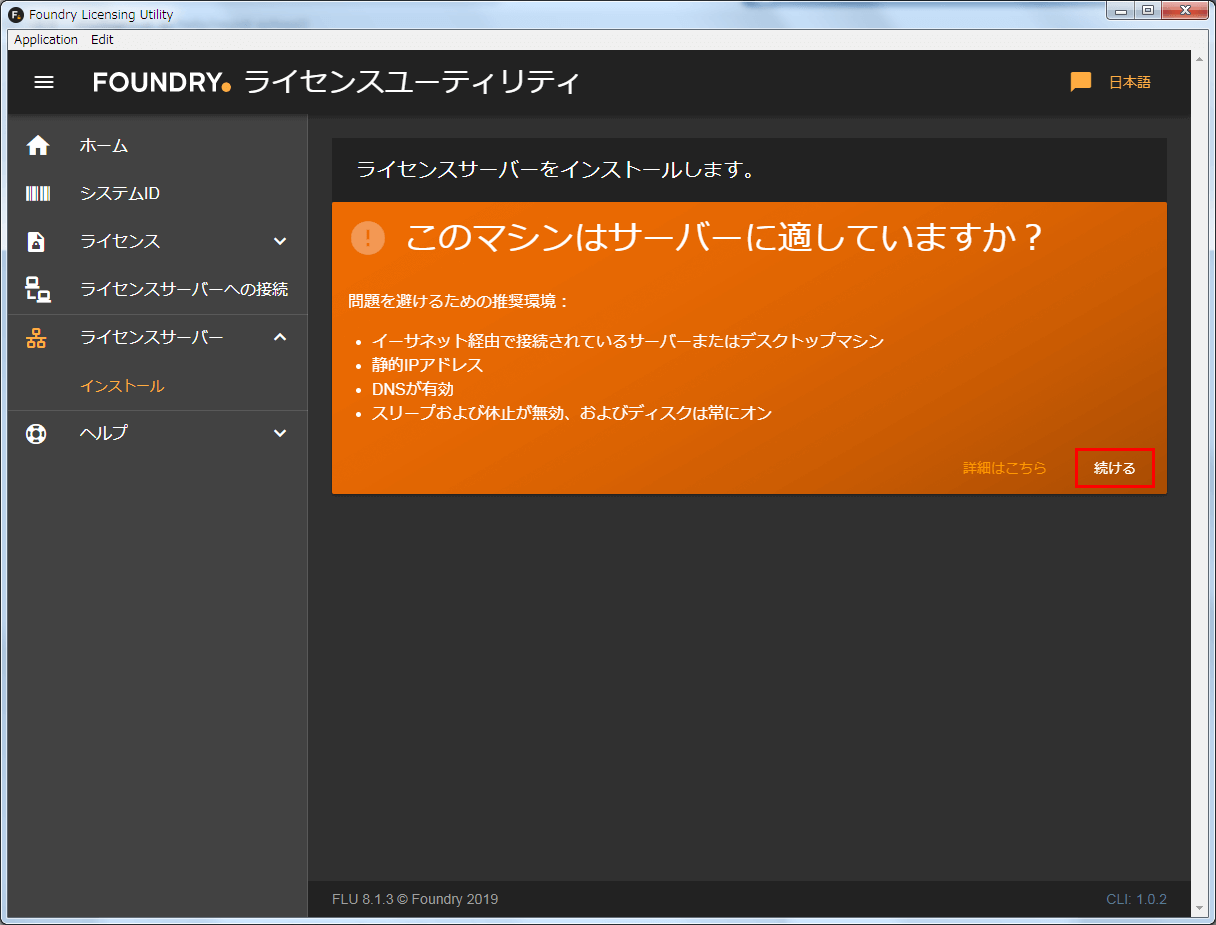Click the Foundry app icon in title bar
The image size is (1216, 925).
[16, 14]
